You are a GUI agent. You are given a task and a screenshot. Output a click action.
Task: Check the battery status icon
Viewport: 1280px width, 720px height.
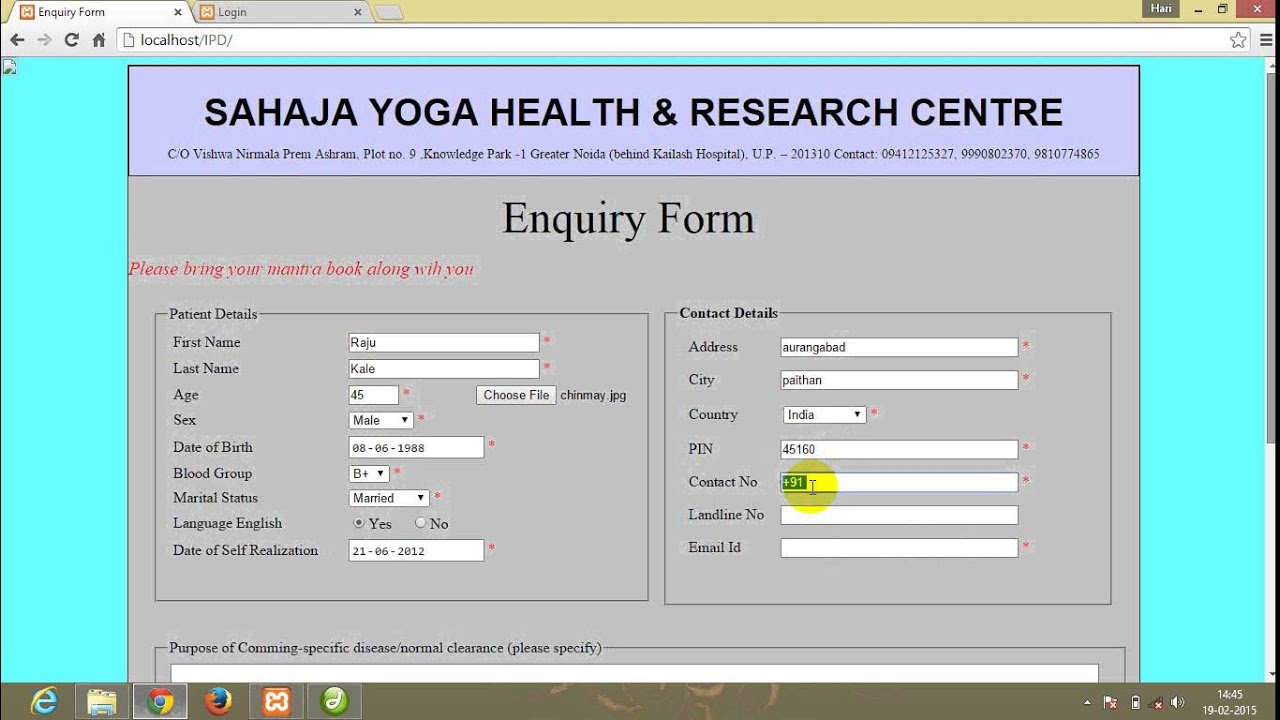coord(1134,702)
